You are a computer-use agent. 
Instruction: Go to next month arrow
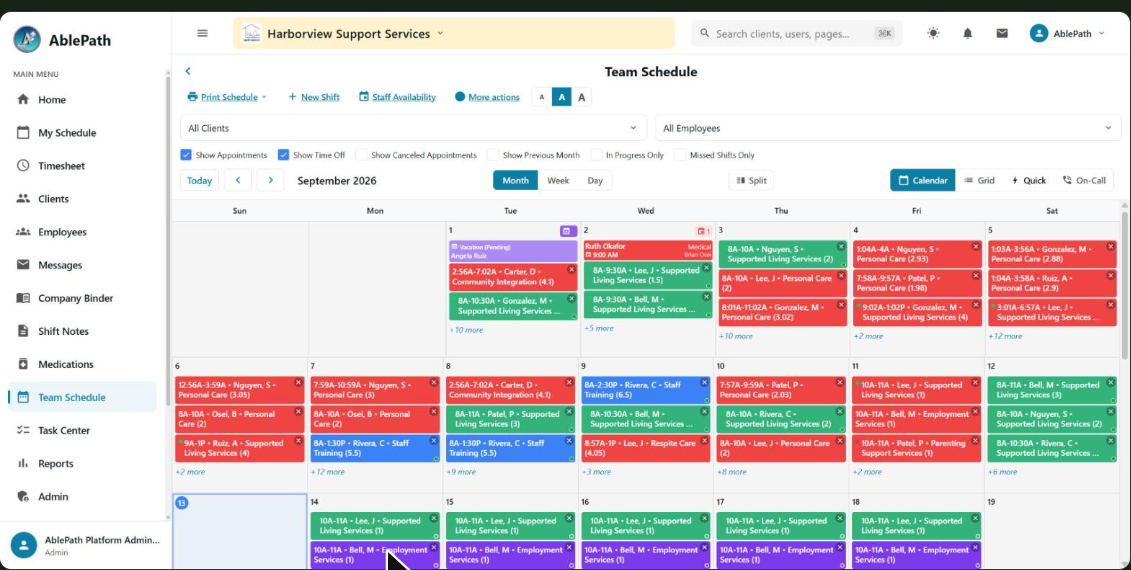(270, 180)
